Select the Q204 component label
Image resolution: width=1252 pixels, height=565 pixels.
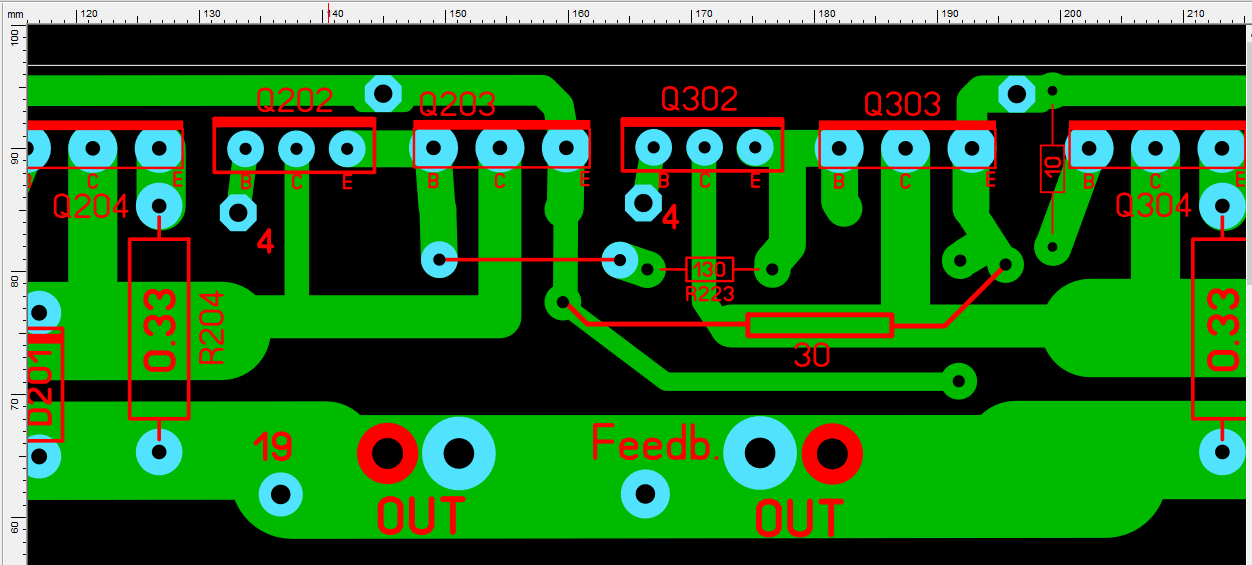[x=90, y=207]
